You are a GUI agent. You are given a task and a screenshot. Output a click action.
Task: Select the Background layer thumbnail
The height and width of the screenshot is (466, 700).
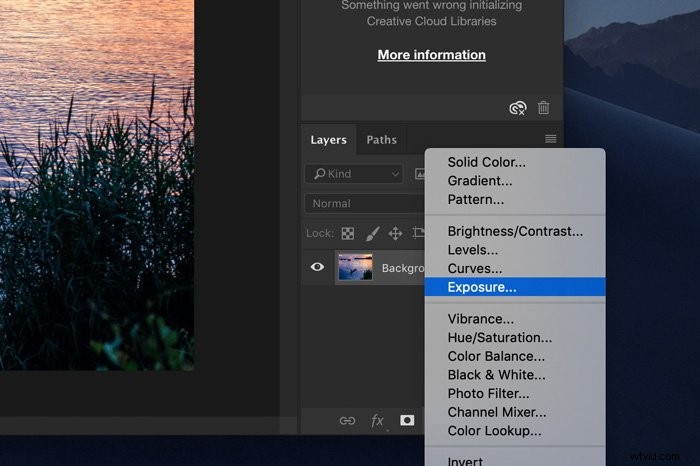pos(355,267)
